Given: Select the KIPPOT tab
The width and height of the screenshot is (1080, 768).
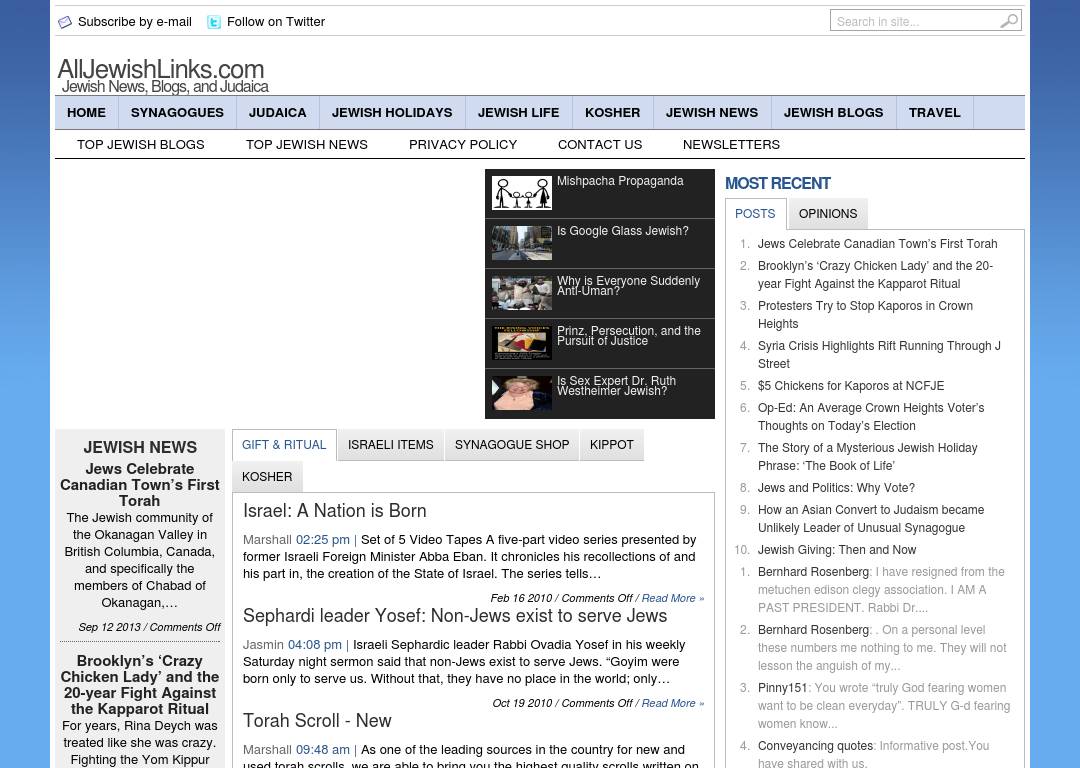Looking at the screenshot, I should [612, 445].
